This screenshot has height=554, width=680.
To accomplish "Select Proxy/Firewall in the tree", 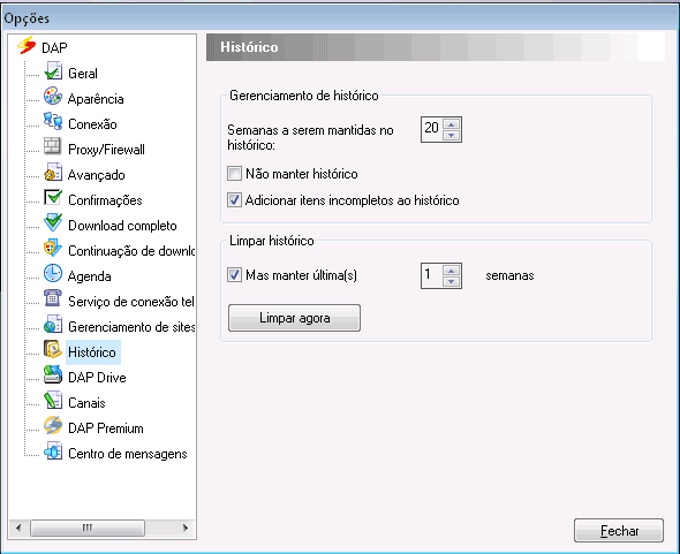I will 106,149.
